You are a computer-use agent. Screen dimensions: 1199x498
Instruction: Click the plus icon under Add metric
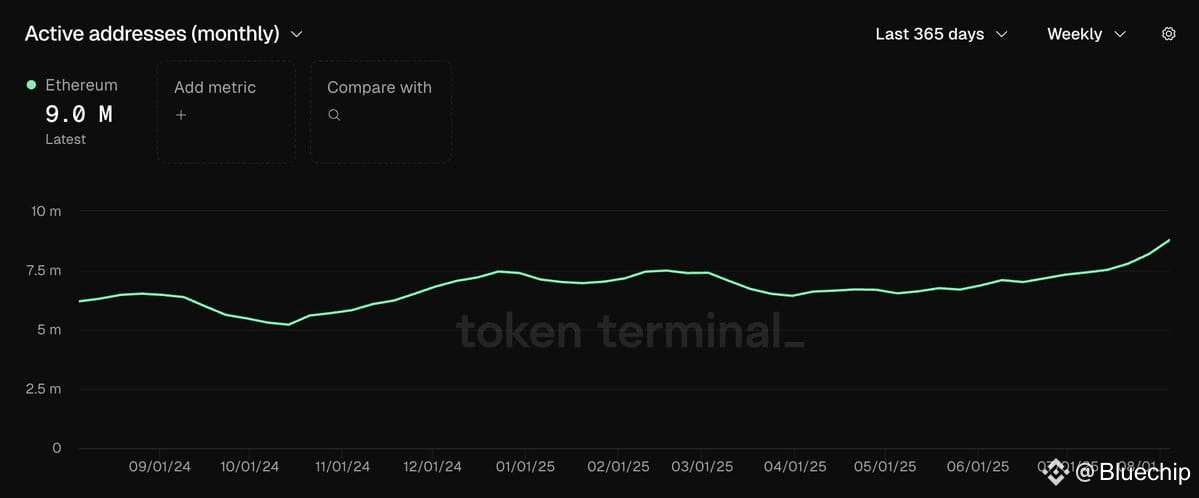point(180,115)
